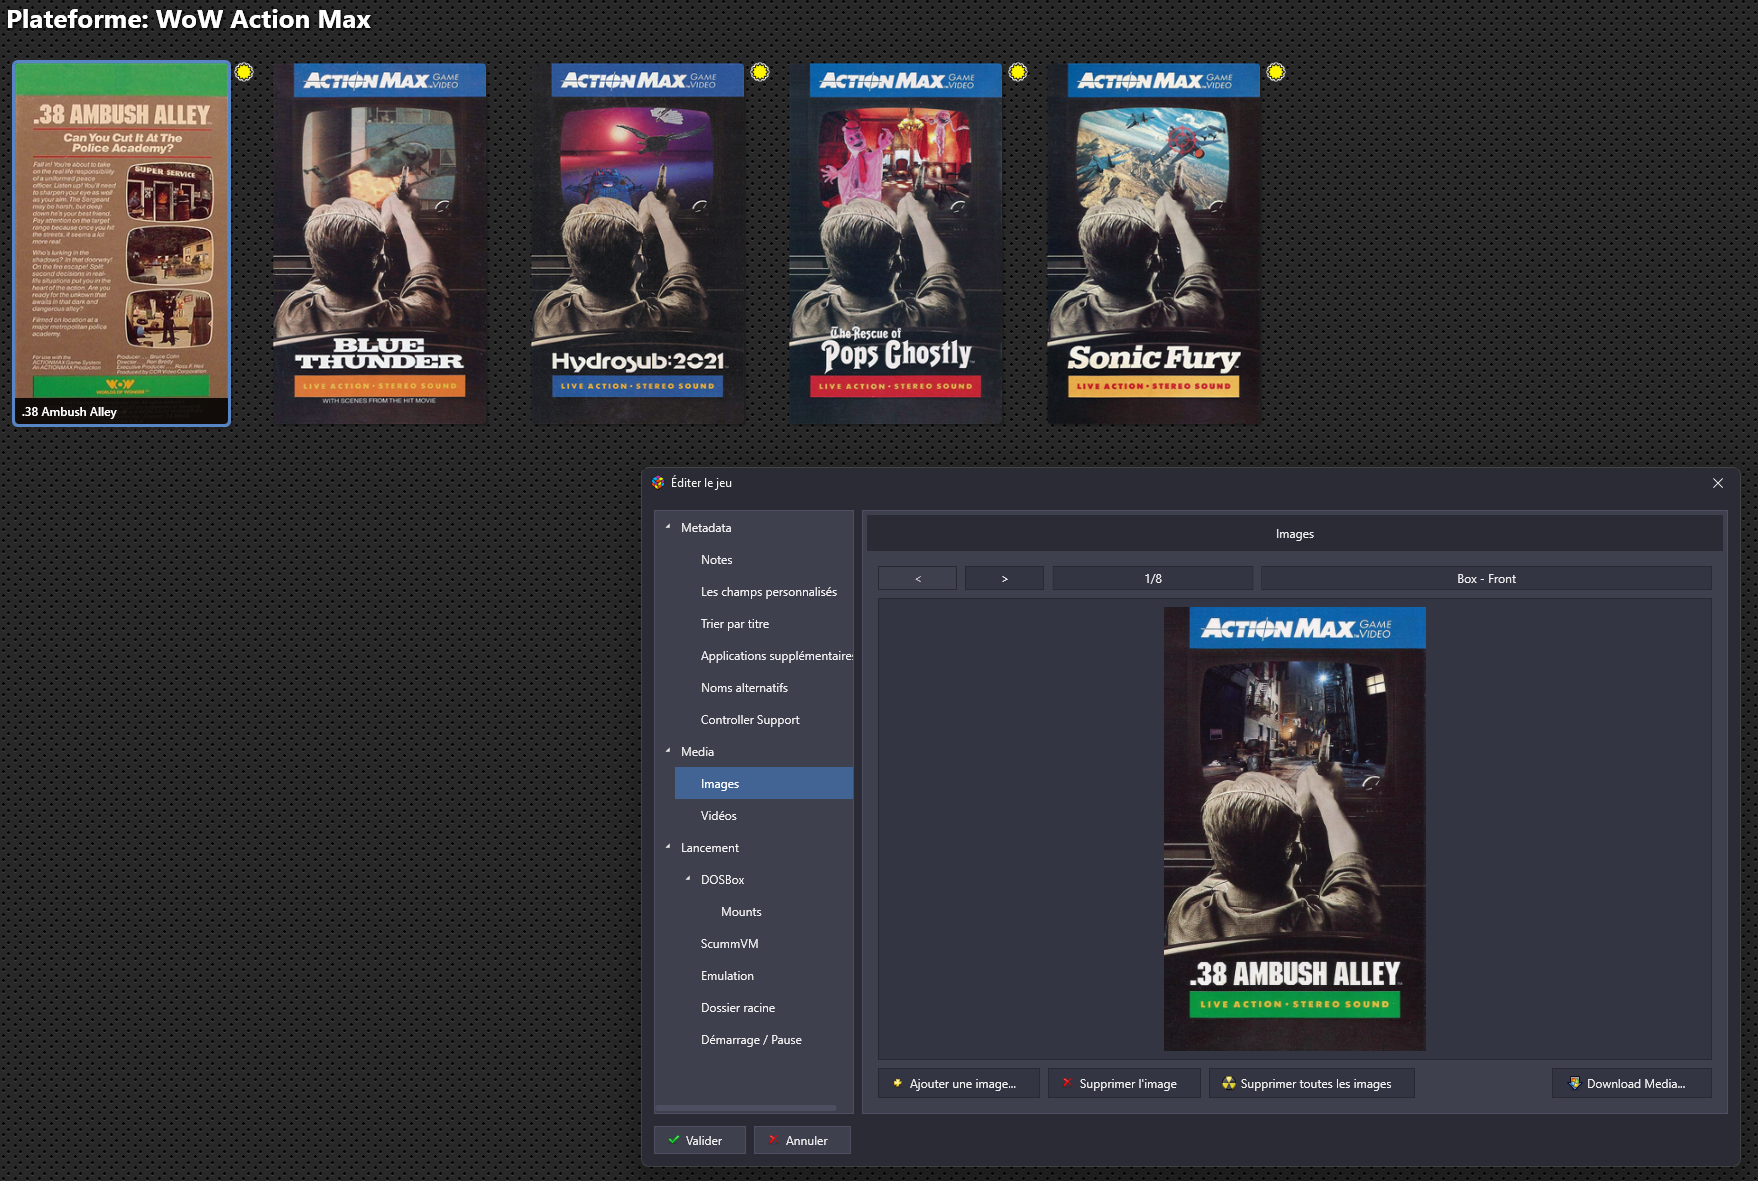Click the red X icon on Annuler

coord(773,1140)
